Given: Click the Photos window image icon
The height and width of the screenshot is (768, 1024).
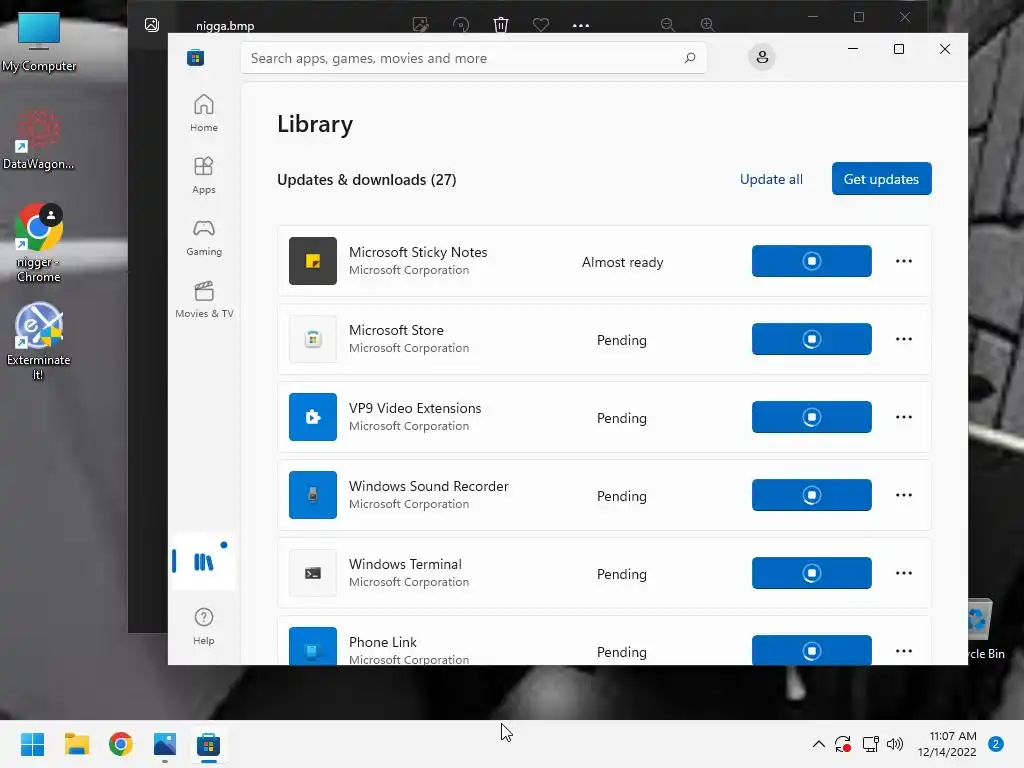Looking at the screenshot, I should click(x=152, y=25).
